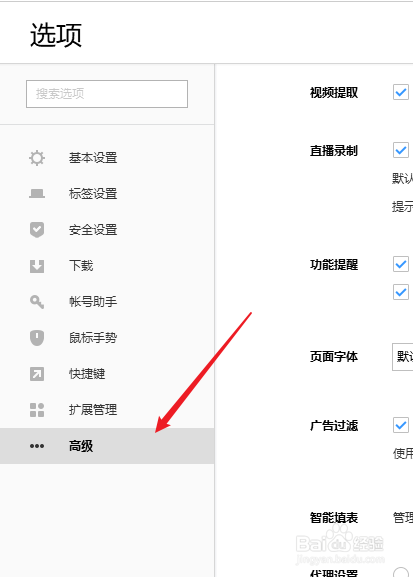Viewport: 413px width, 577px height.
Task: Click the 管理 link beside 智能填表
Action: tap(403, 517)
